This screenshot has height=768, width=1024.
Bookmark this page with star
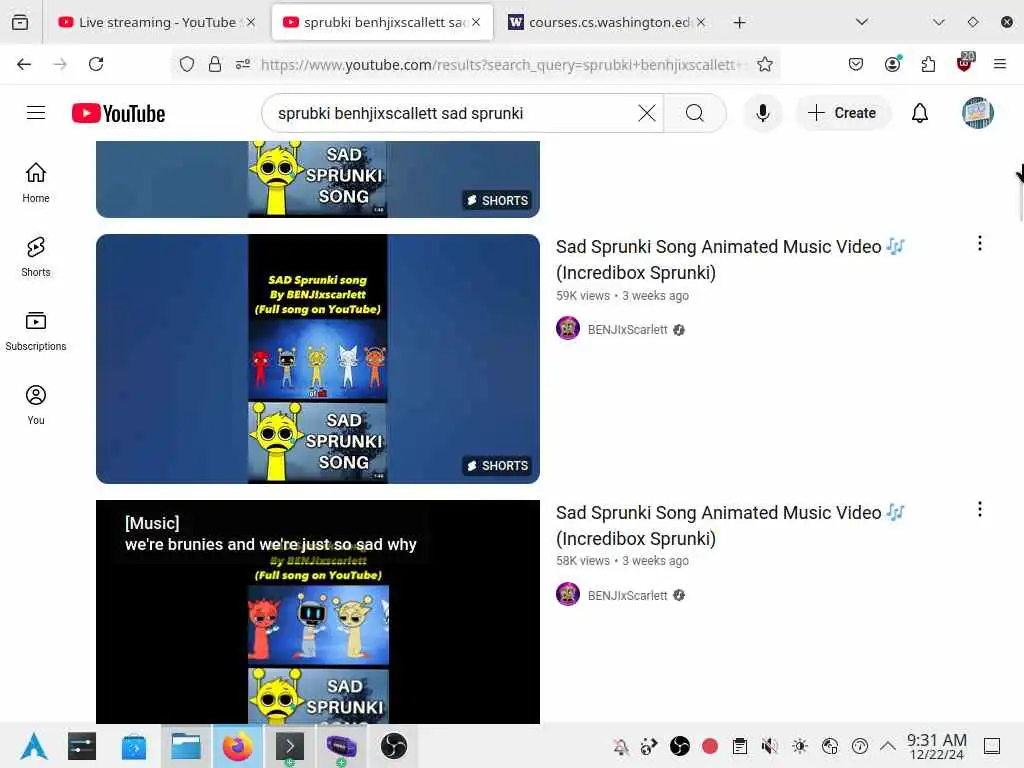coord(765,64)
